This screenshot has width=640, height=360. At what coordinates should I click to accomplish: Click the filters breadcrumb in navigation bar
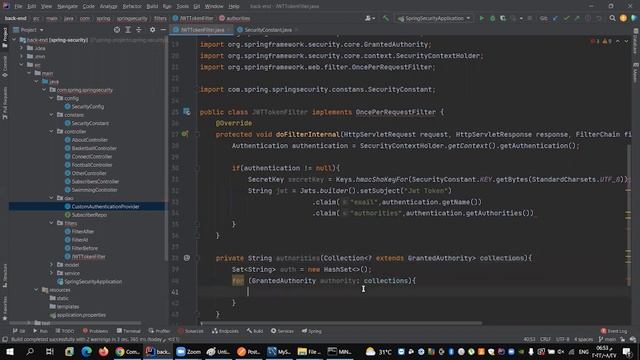pos(160,18)
